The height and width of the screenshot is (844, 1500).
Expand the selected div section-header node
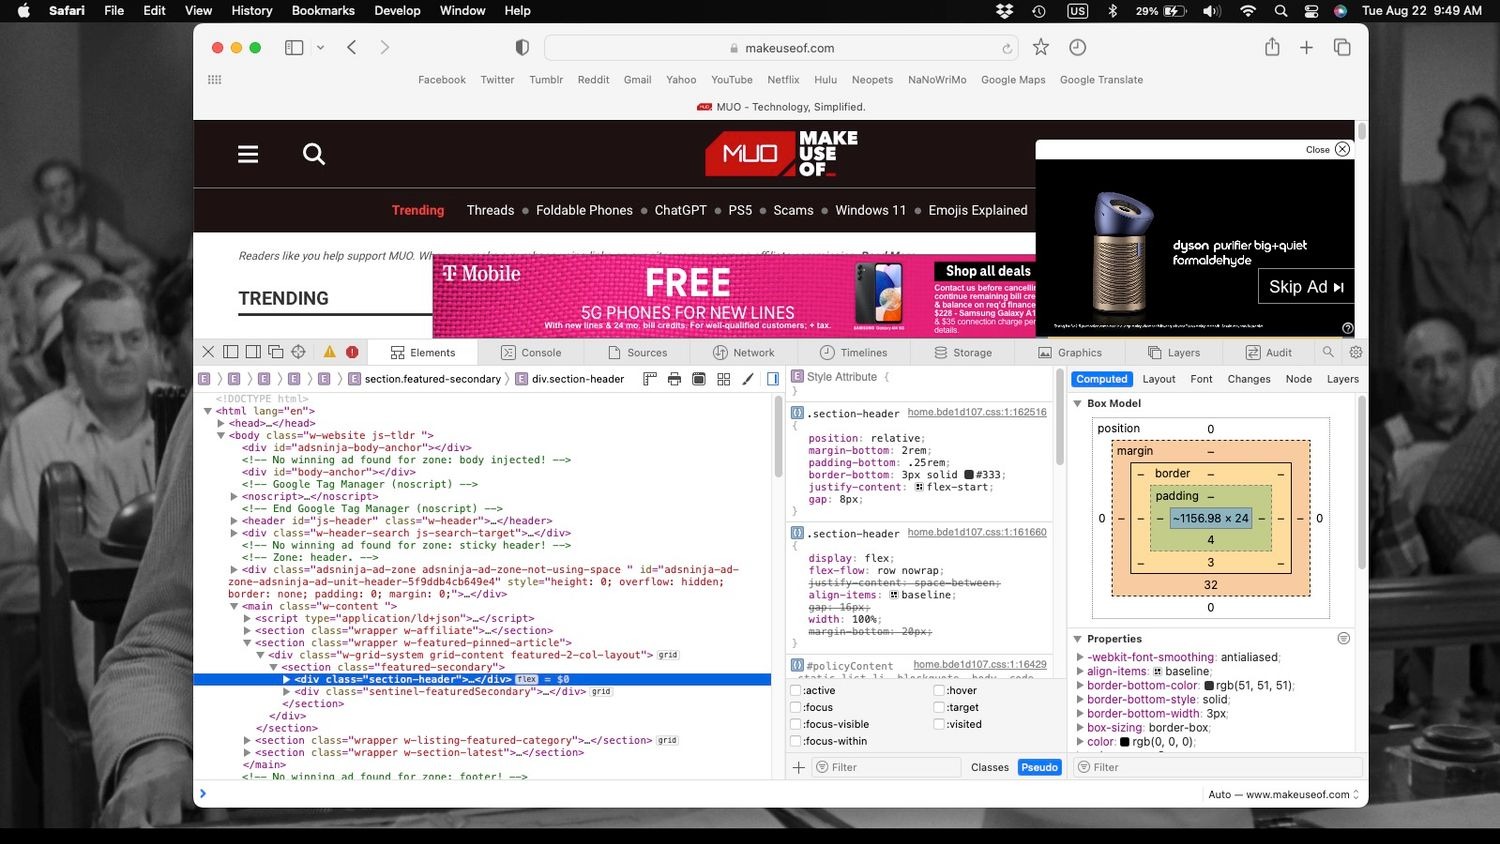(287, 679)
